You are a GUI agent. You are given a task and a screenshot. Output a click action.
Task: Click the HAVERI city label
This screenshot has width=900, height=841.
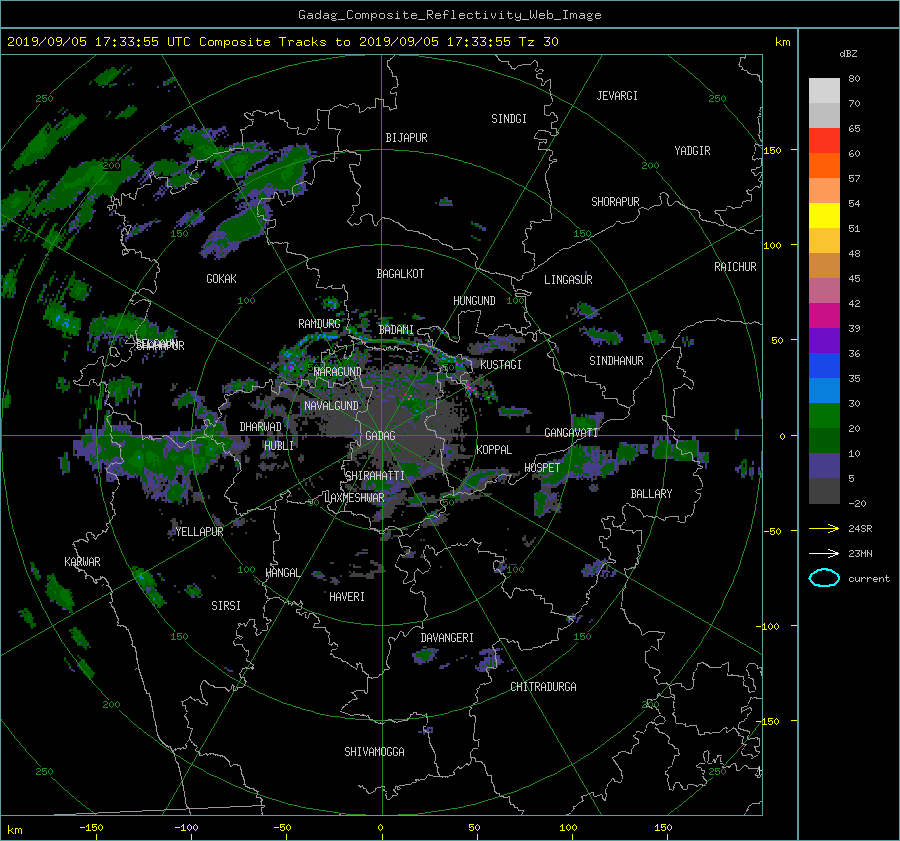click(x=347, y=597)
